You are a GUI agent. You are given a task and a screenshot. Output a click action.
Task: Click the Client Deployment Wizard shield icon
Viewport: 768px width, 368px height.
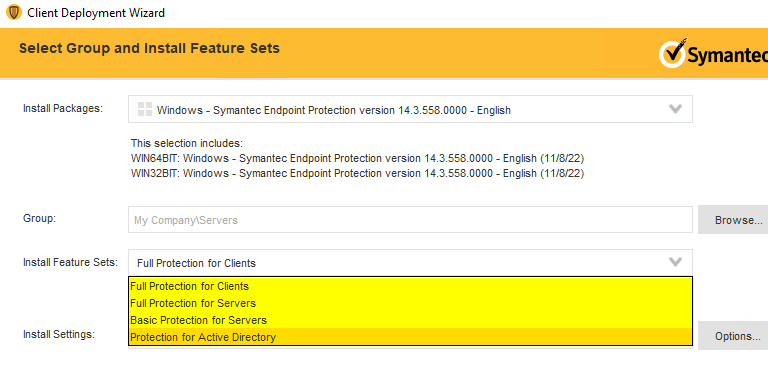tap(13, 12)
